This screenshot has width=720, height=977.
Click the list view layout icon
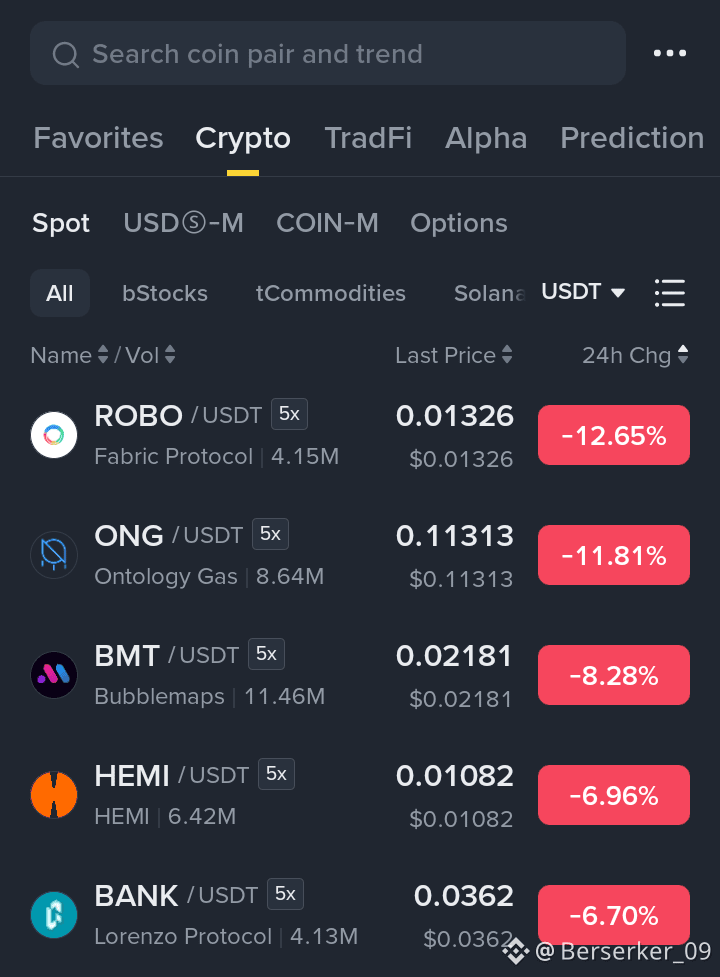670,293
